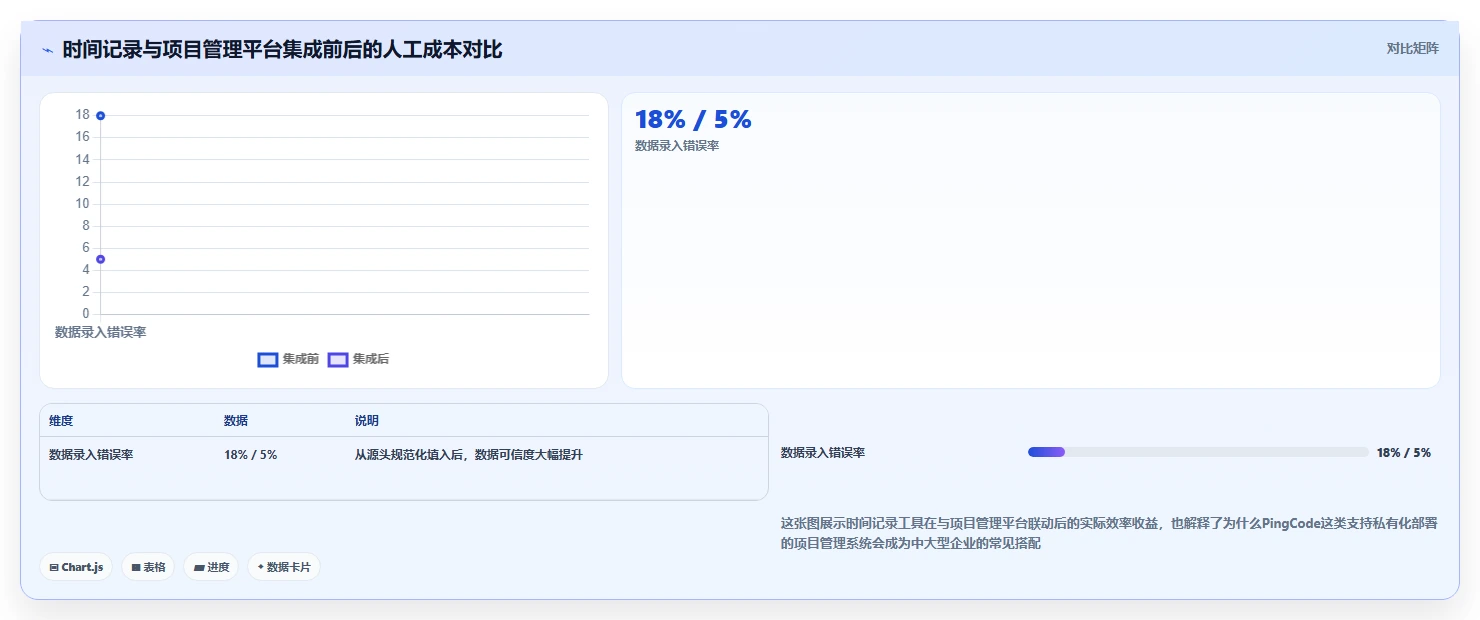
Task: Select the 数据卡片 tag
Action: pyautogui.click(x=284, y=567)
